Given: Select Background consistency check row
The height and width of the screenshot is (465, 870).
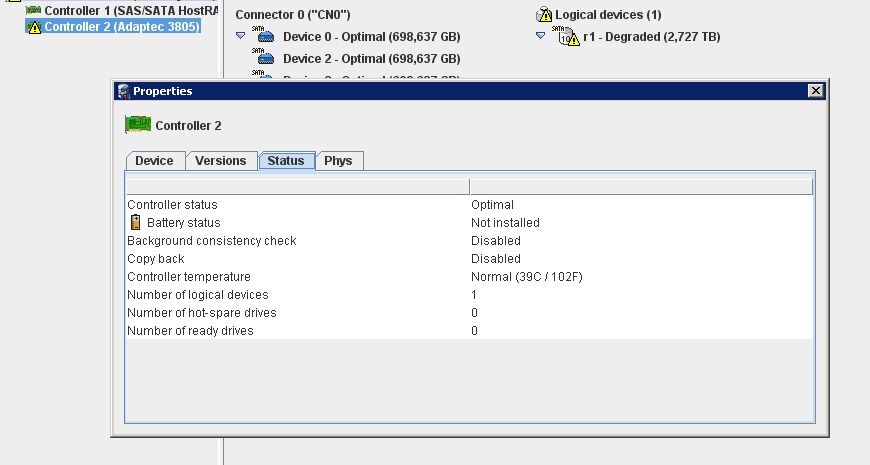Looking at the screenshot, I should coord(469,241).
